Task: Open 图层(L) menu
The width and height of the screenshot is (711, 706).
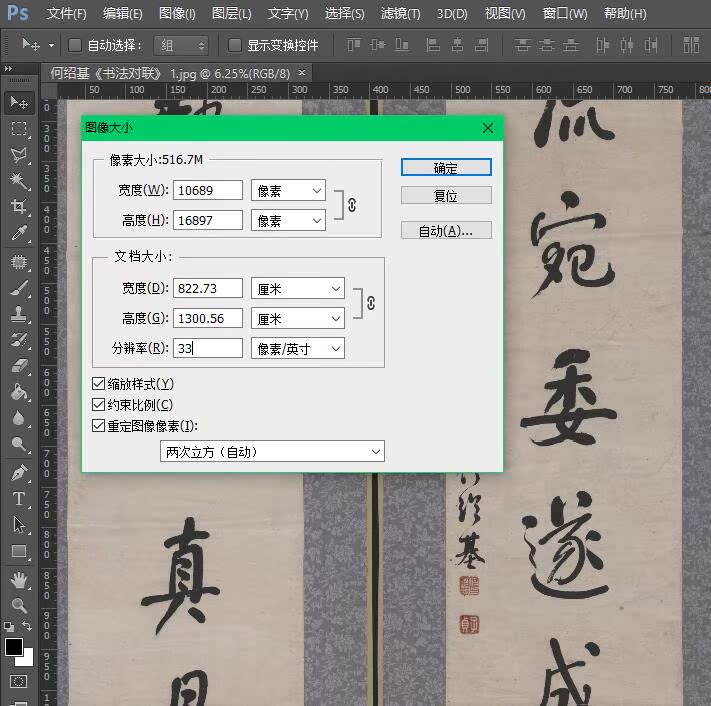Action: coord(231,14)
